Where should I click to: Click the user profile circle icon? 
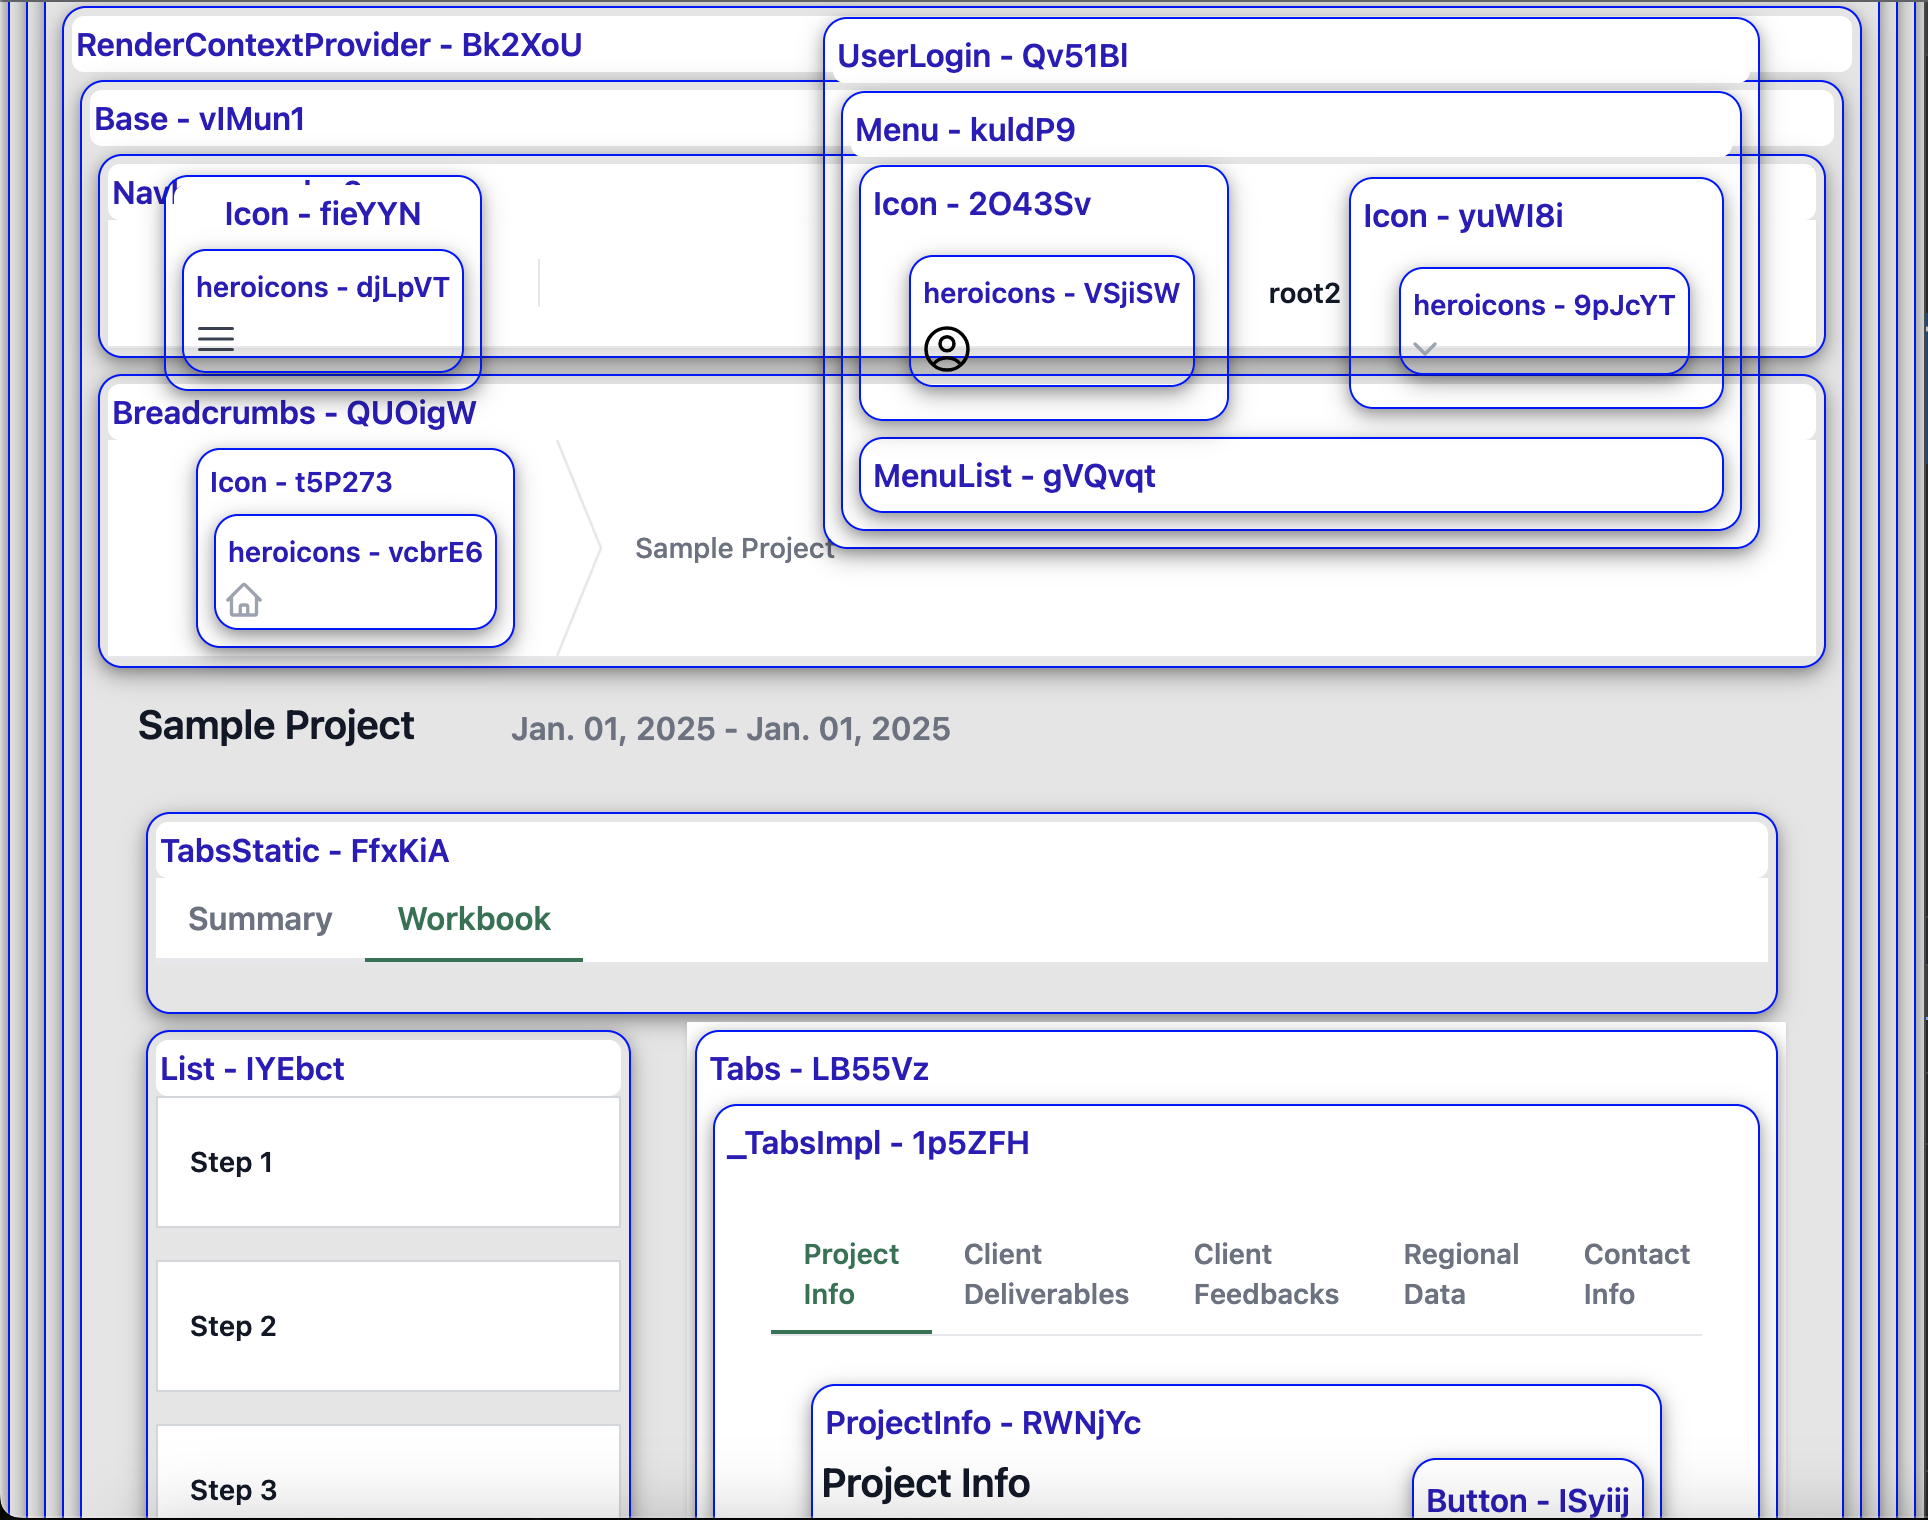(x=946, y=349)
